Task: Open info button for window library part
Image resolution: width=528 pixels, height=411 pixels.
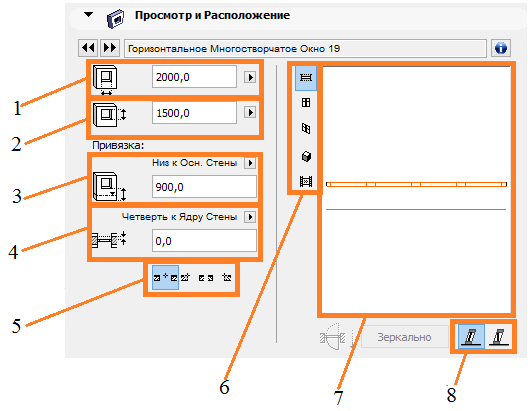Action: pyautogui.click(x=501, y=48)
